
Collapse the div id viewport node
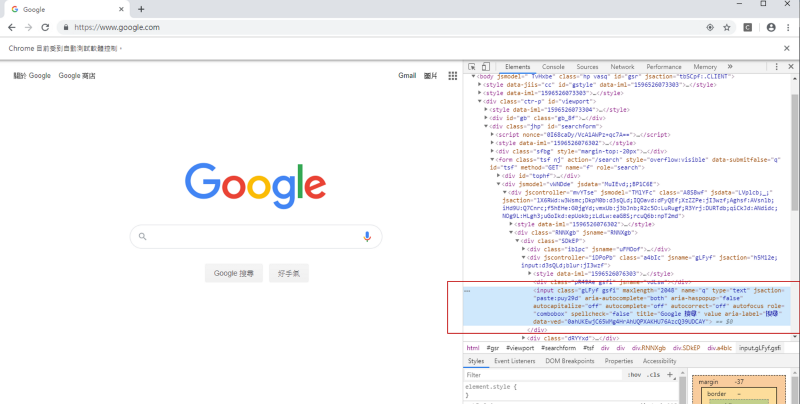pyautogui.click(x=479, y=102)
